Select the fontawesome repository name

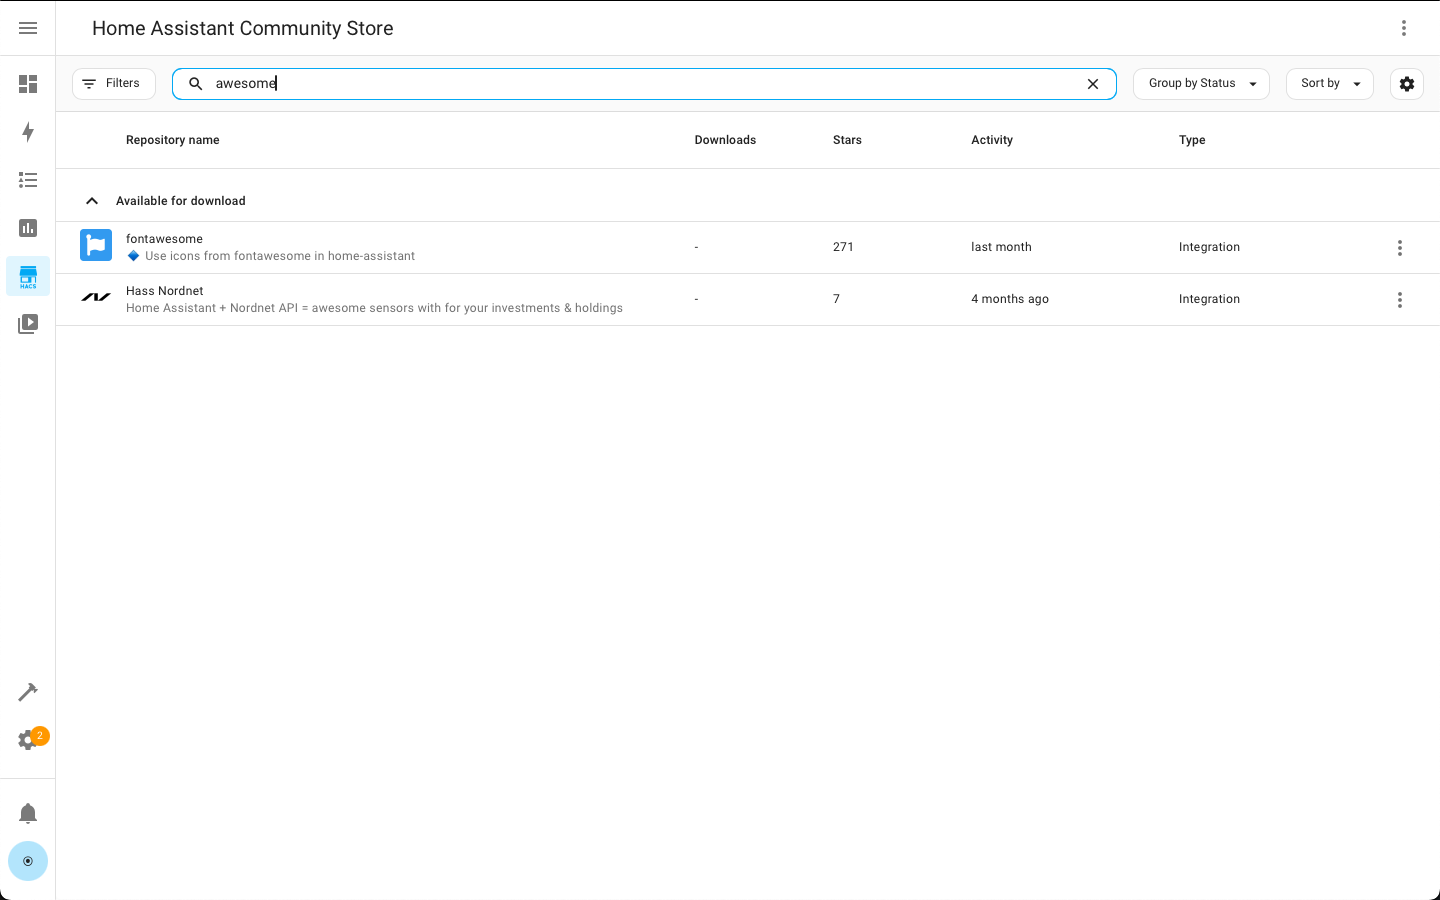pyautogui.click(x=164, y=239)
